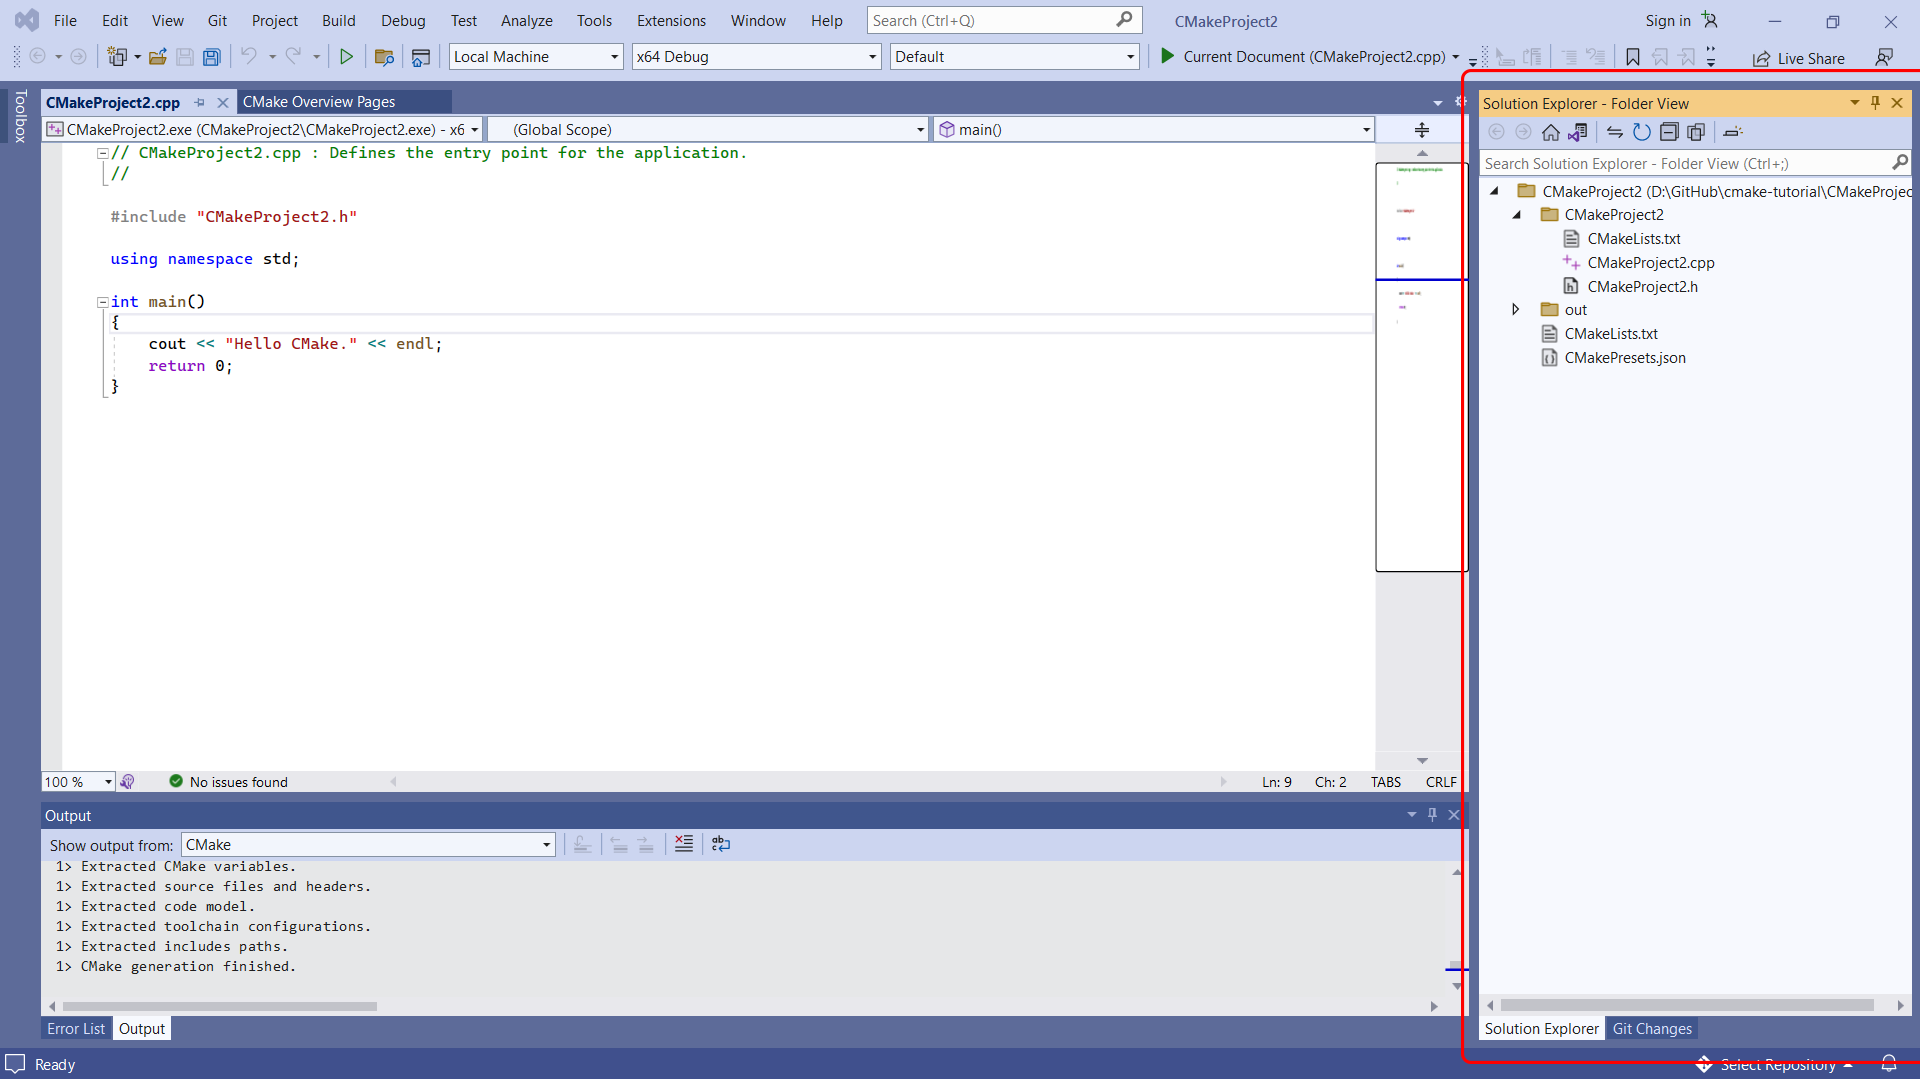
Task: Click the Undo arrow icon
Action: (249, 56)
